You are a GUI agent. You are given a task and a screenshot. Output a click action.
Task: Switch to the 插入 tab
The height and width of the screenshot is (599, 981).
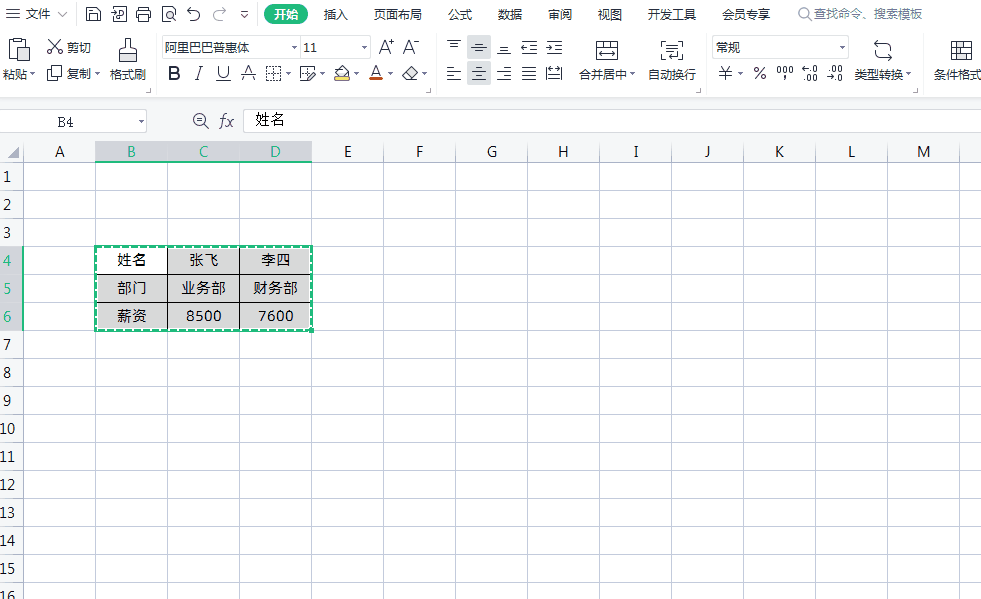335,14
